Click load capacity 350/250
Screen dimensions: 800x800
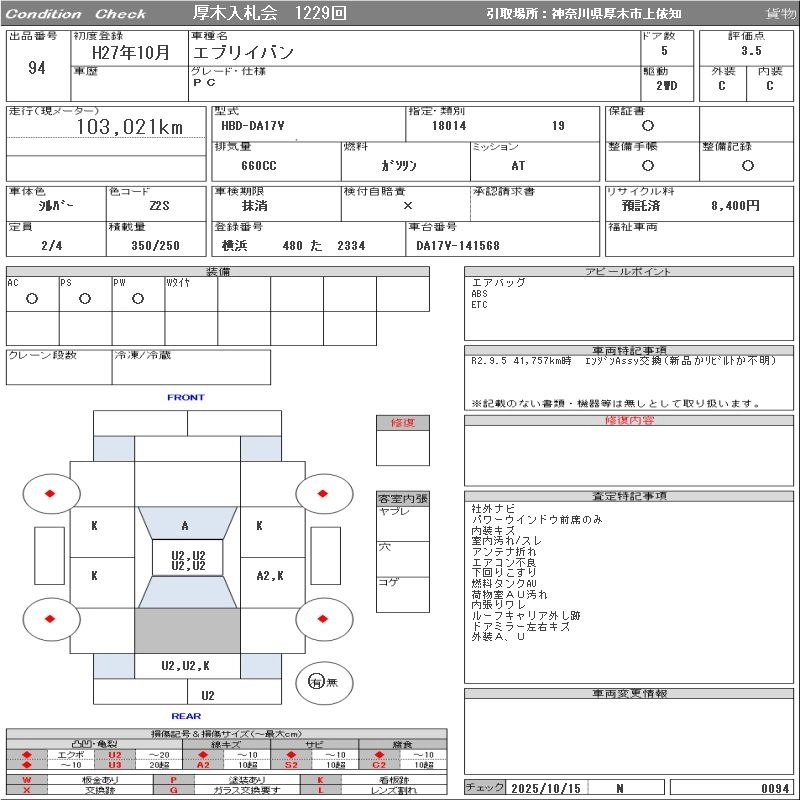[155, 246]
